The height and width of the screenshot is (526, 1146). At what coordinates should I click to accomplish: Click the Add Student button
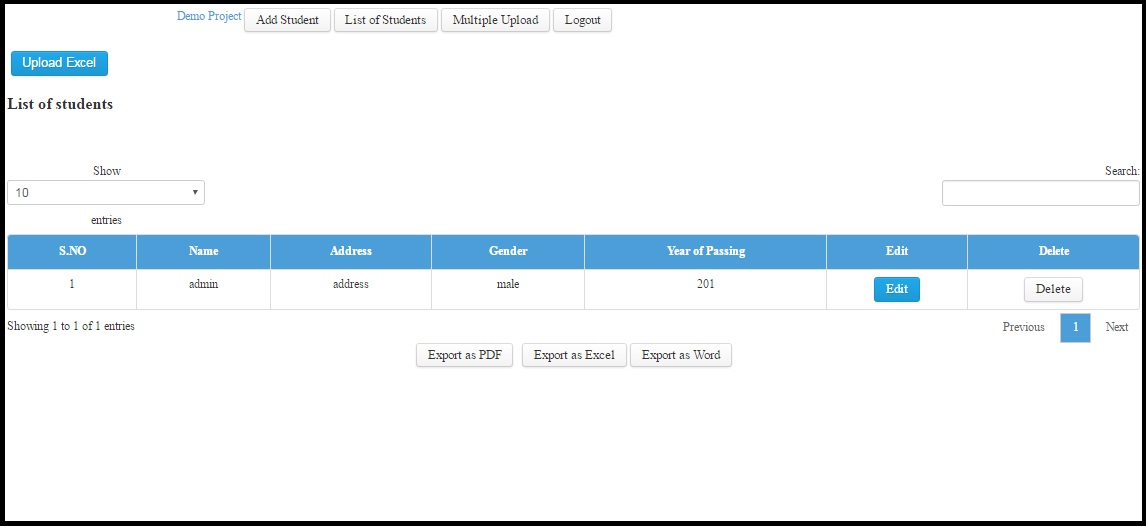287,20
